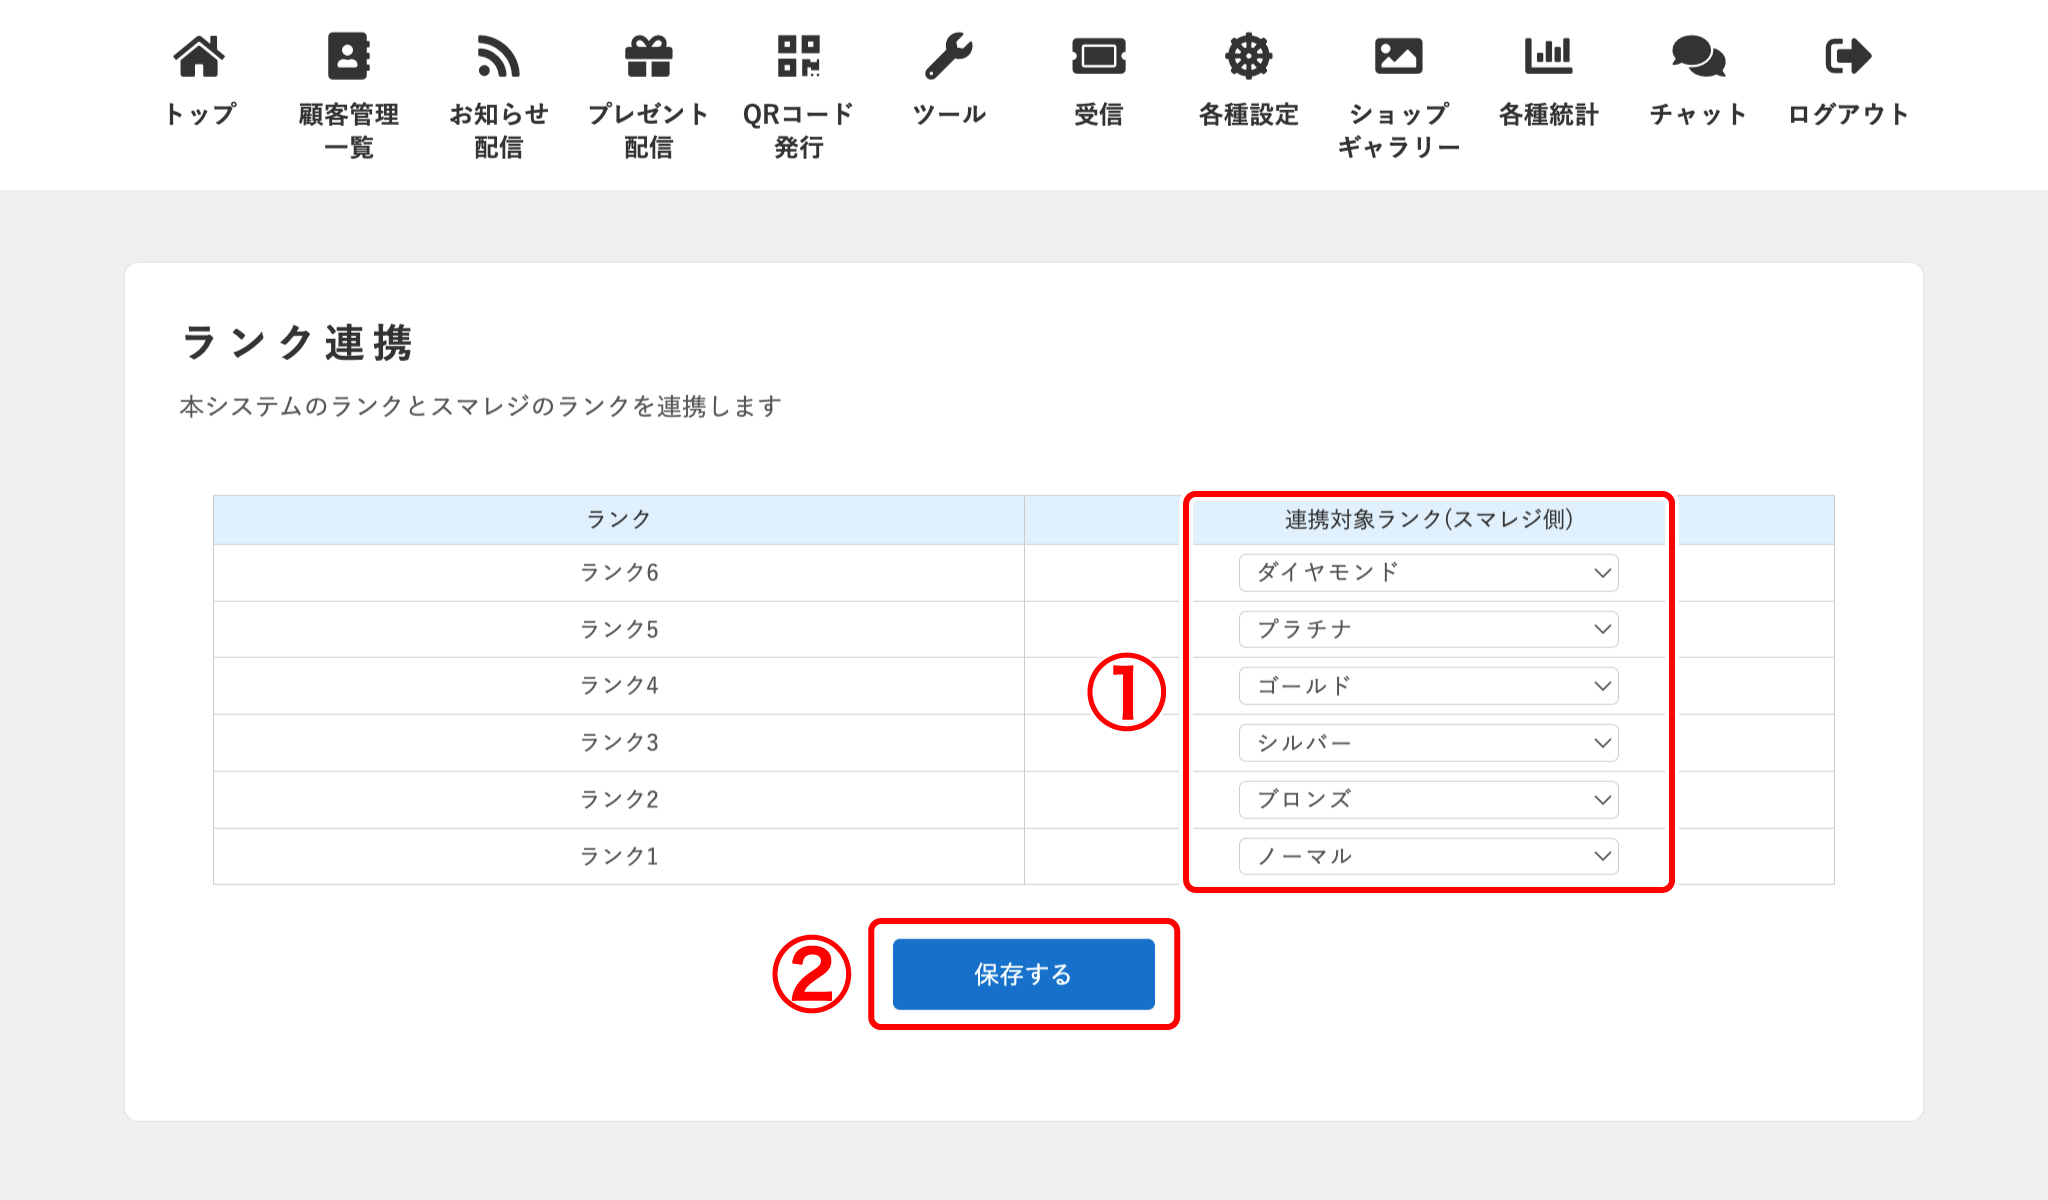The height and width of the screenshot is (1200, 2048).
Task: Click the ショップギャラリー image icon
Action: (1399, 56)
